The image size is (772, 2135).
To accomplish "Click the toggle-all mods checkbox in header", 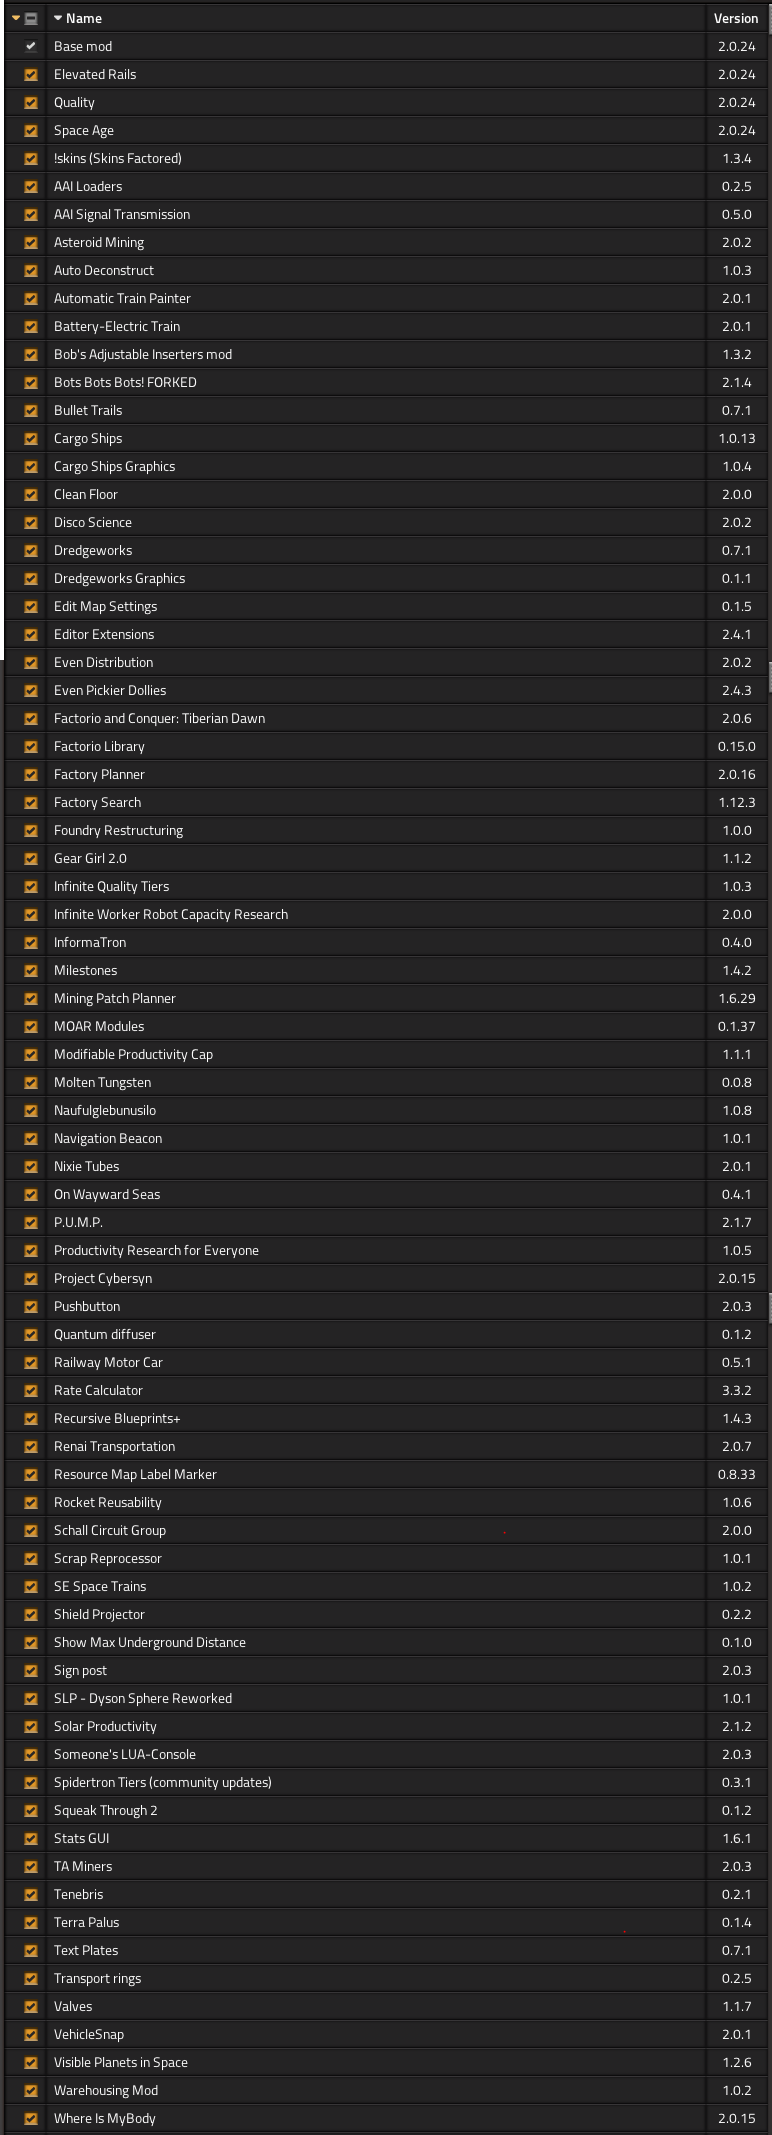I will [x=31, y=18].
